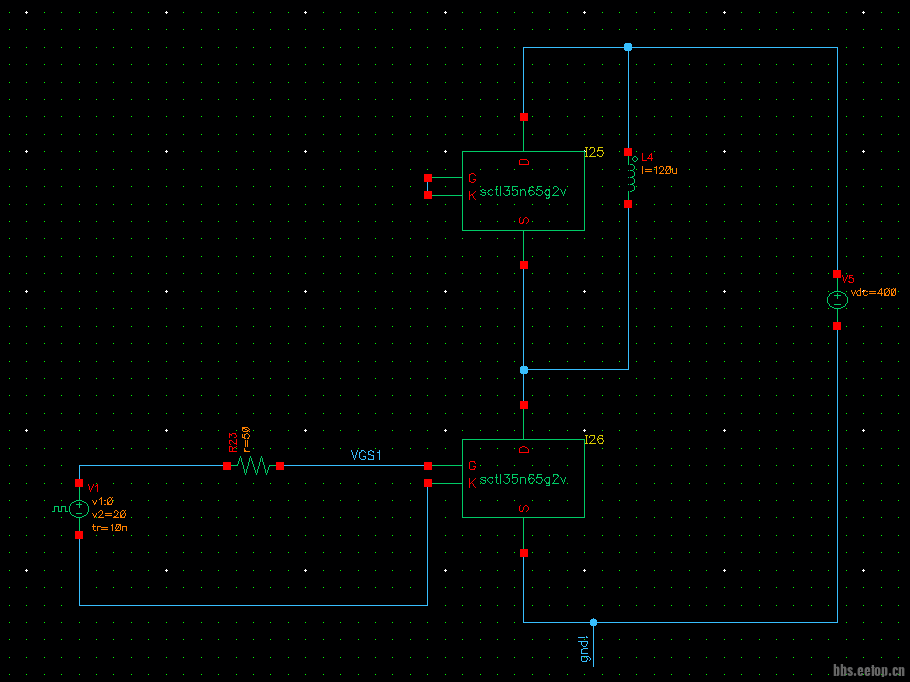Select the V5 DC voltage source symbol
The width and height of the screenshot is (910, 682).
click(837, 299)
